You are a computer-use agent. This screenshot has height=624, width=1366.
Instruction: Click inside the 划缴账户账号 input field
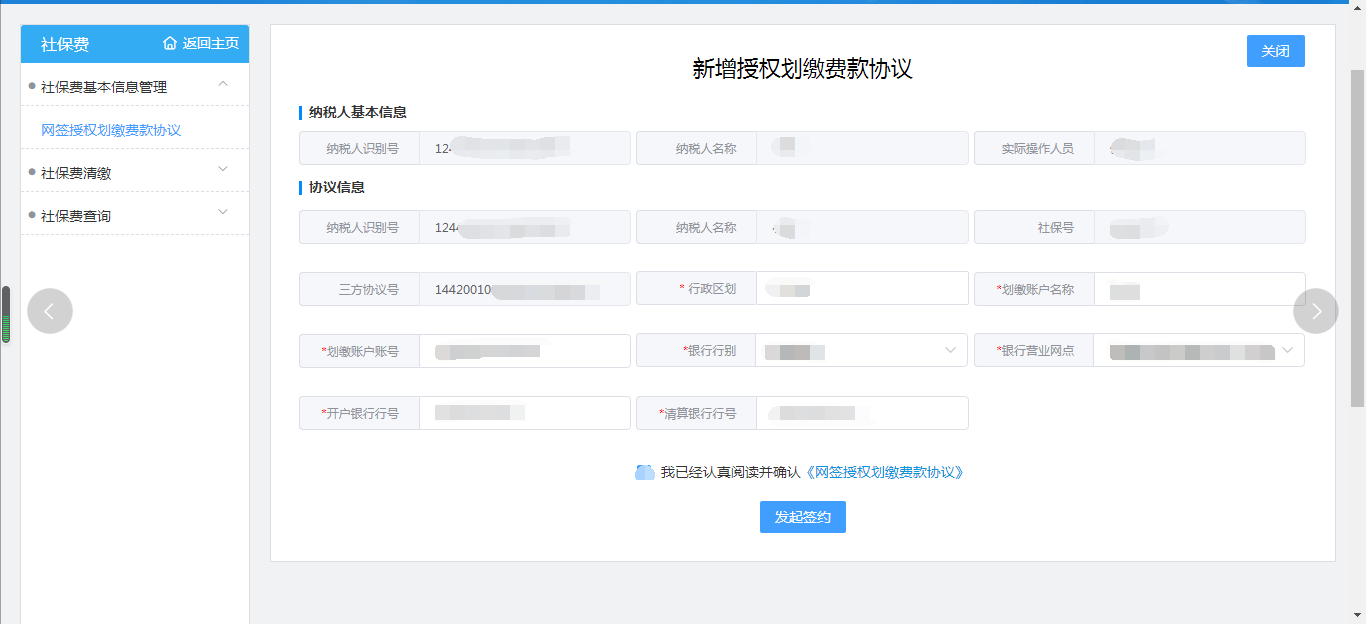(525, 350)
